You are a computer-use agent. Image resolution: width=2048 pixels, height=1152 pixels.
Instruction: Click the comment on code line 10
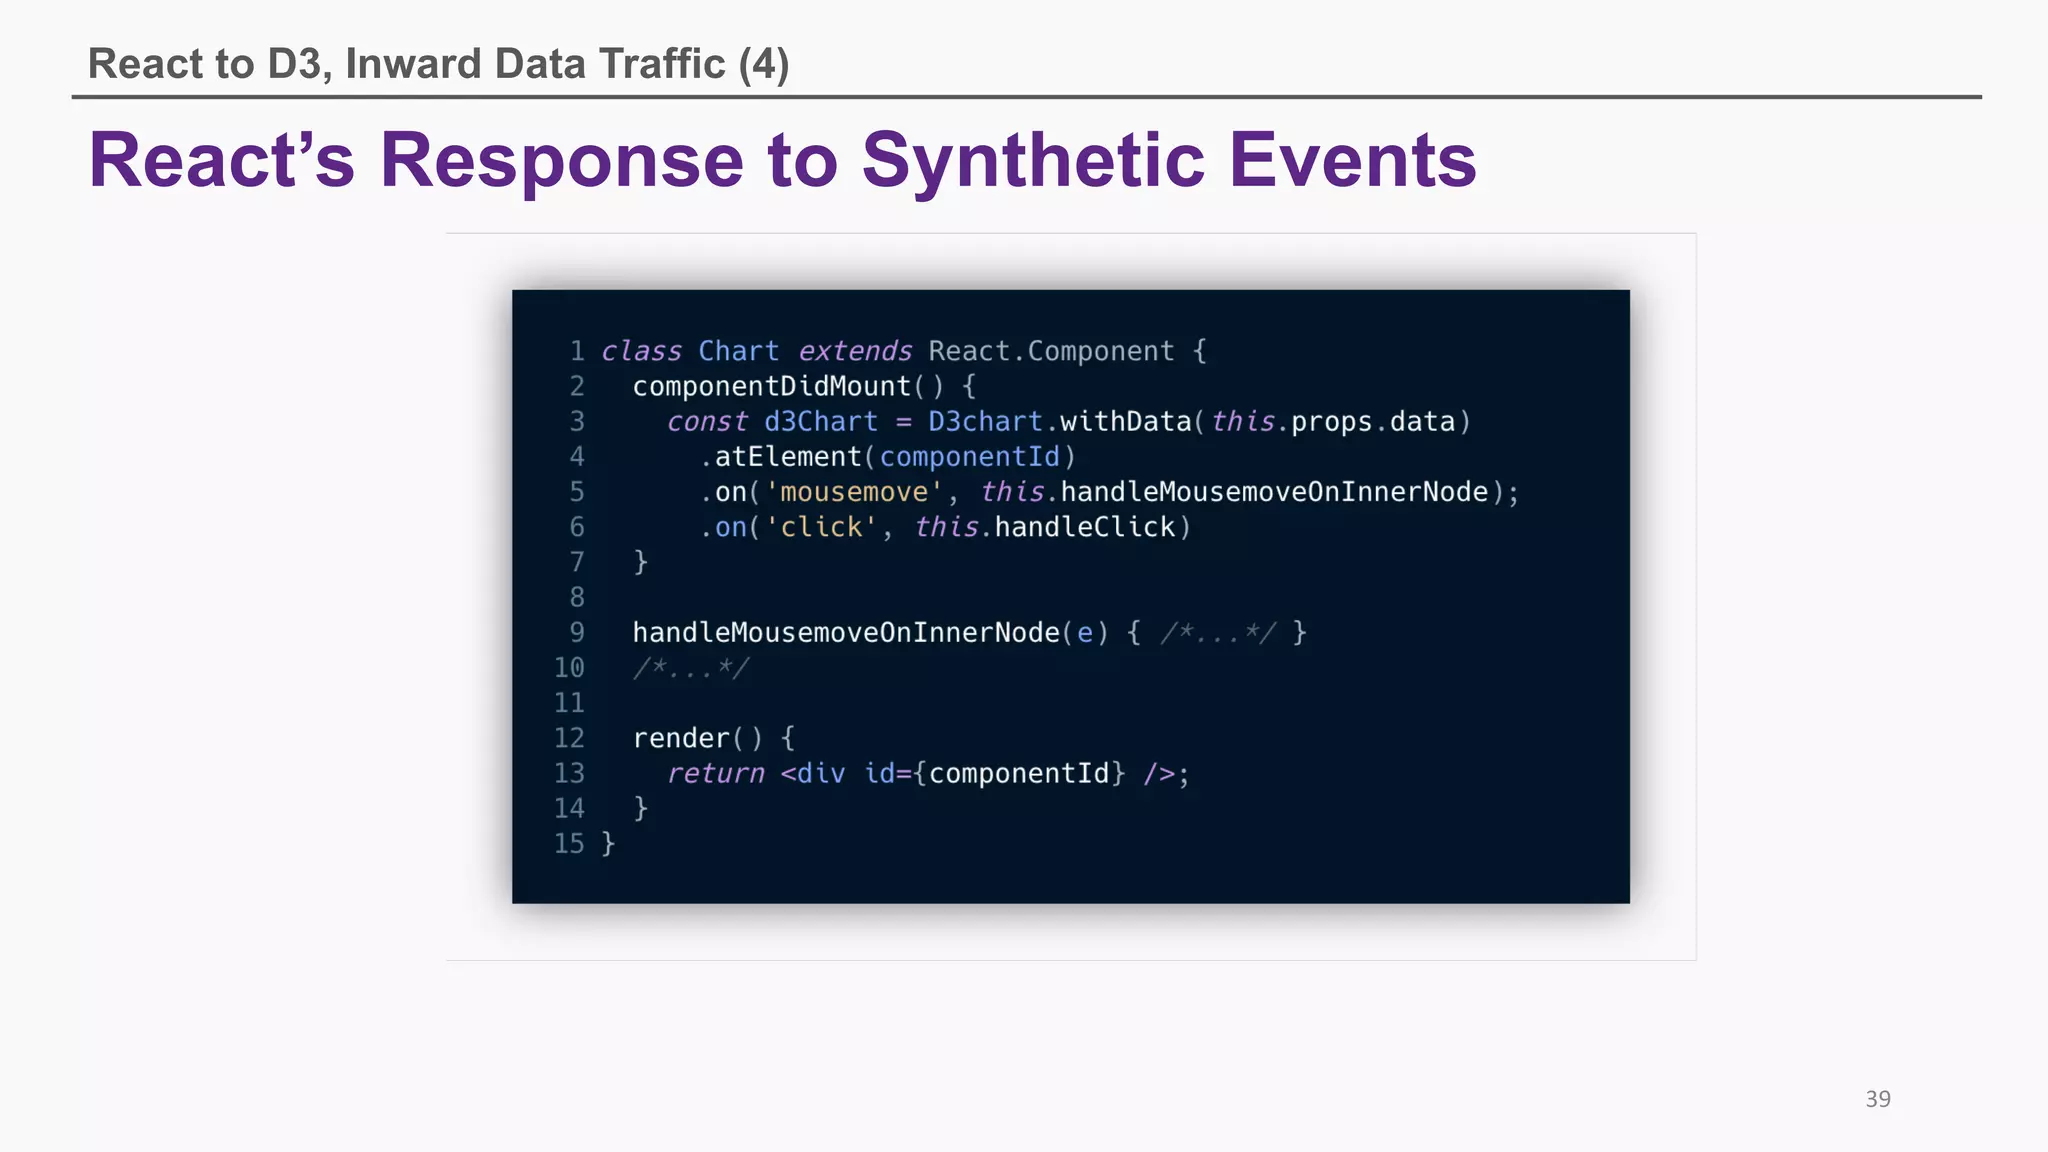pyautogui.click(x=691, y=668)
